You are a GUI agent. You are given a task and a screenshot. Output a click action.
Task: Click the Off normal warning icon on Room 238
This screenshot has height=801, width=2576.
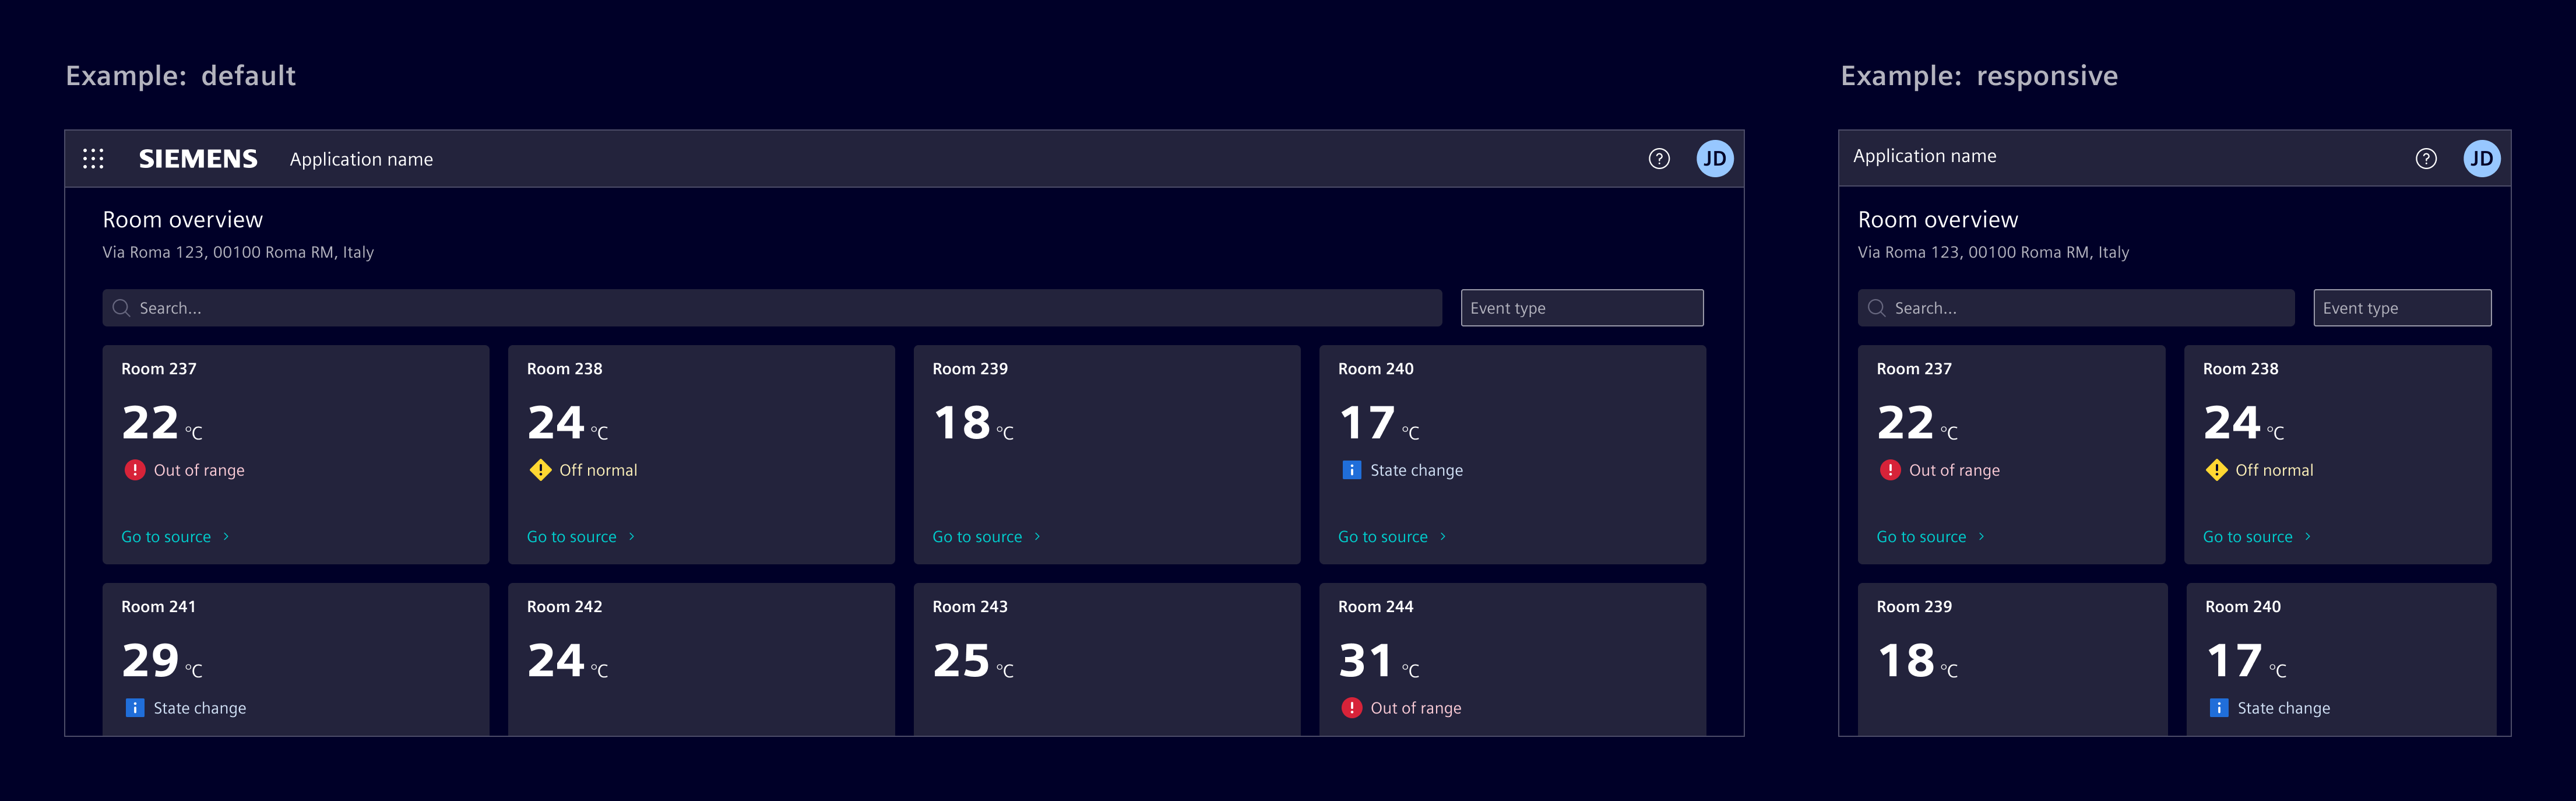(540, 469)
